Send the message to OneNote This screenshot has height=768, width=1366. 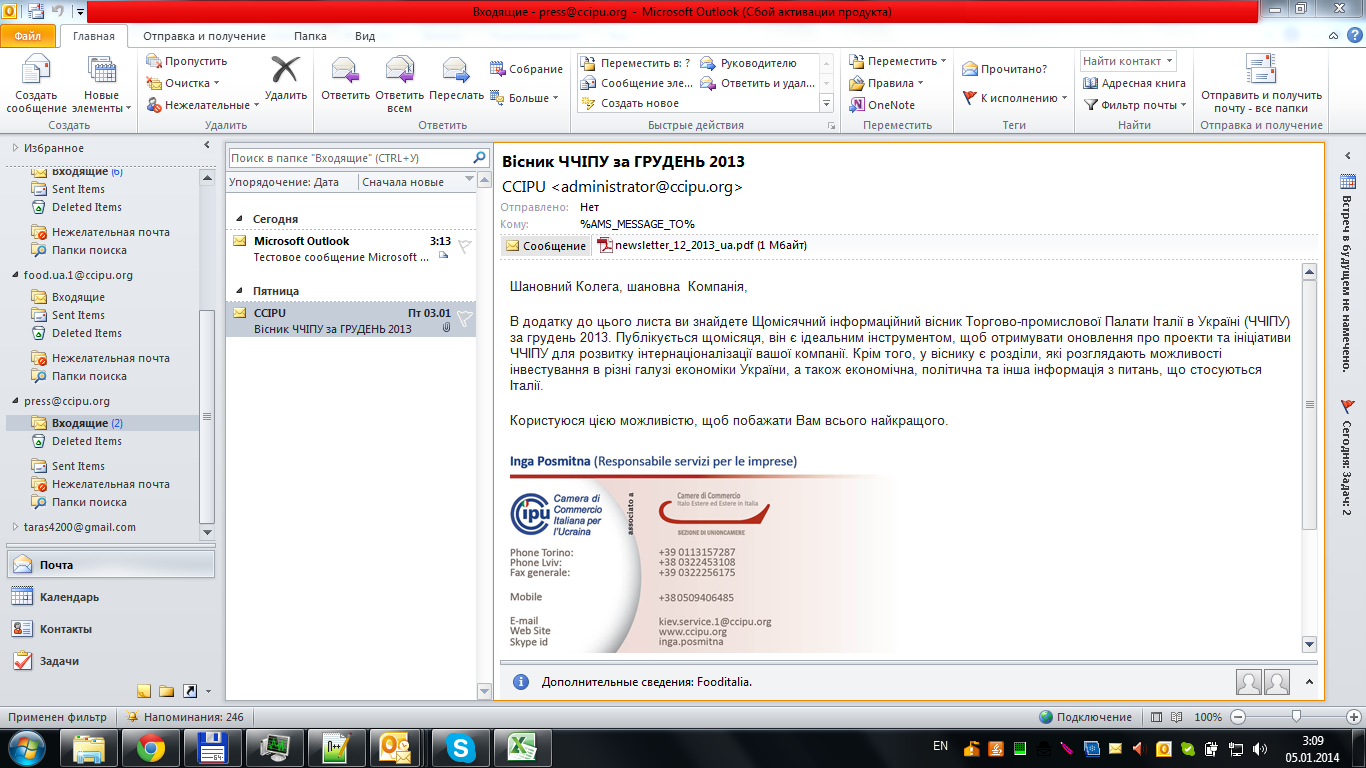tap(882, 105)
